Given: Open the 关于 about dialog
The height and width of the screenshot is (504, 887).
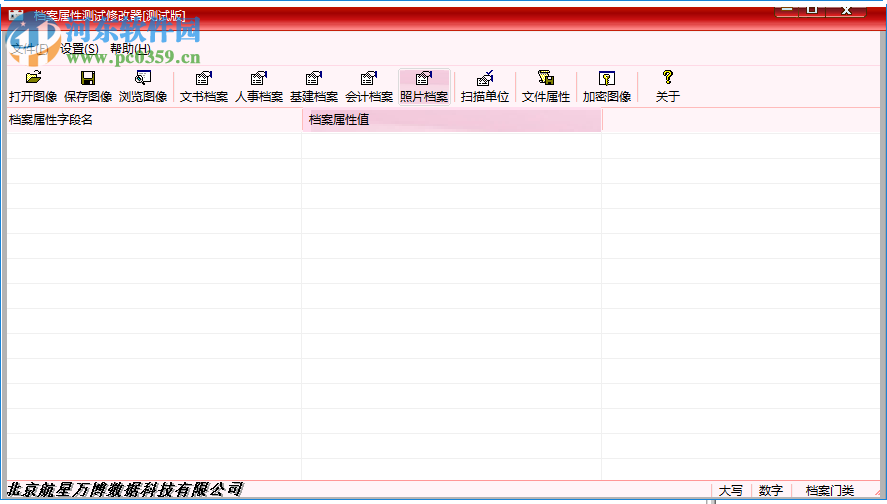Looking at the screenshot, I should [x=668, y=87].
